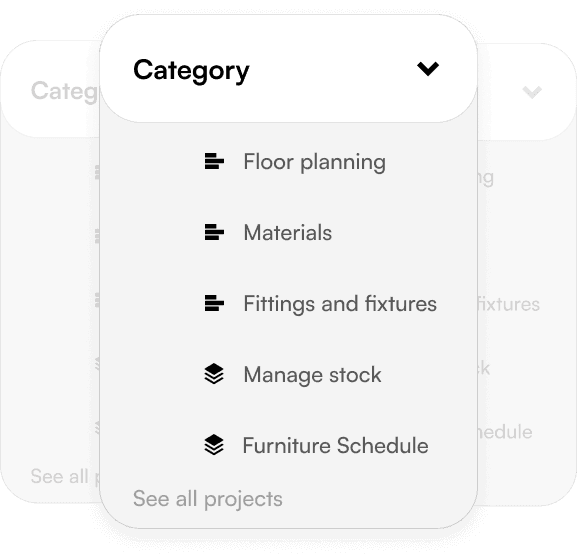Screen dimensions: 577x559
Task: Select the Fittings and fixtures option
Action: 340,304
